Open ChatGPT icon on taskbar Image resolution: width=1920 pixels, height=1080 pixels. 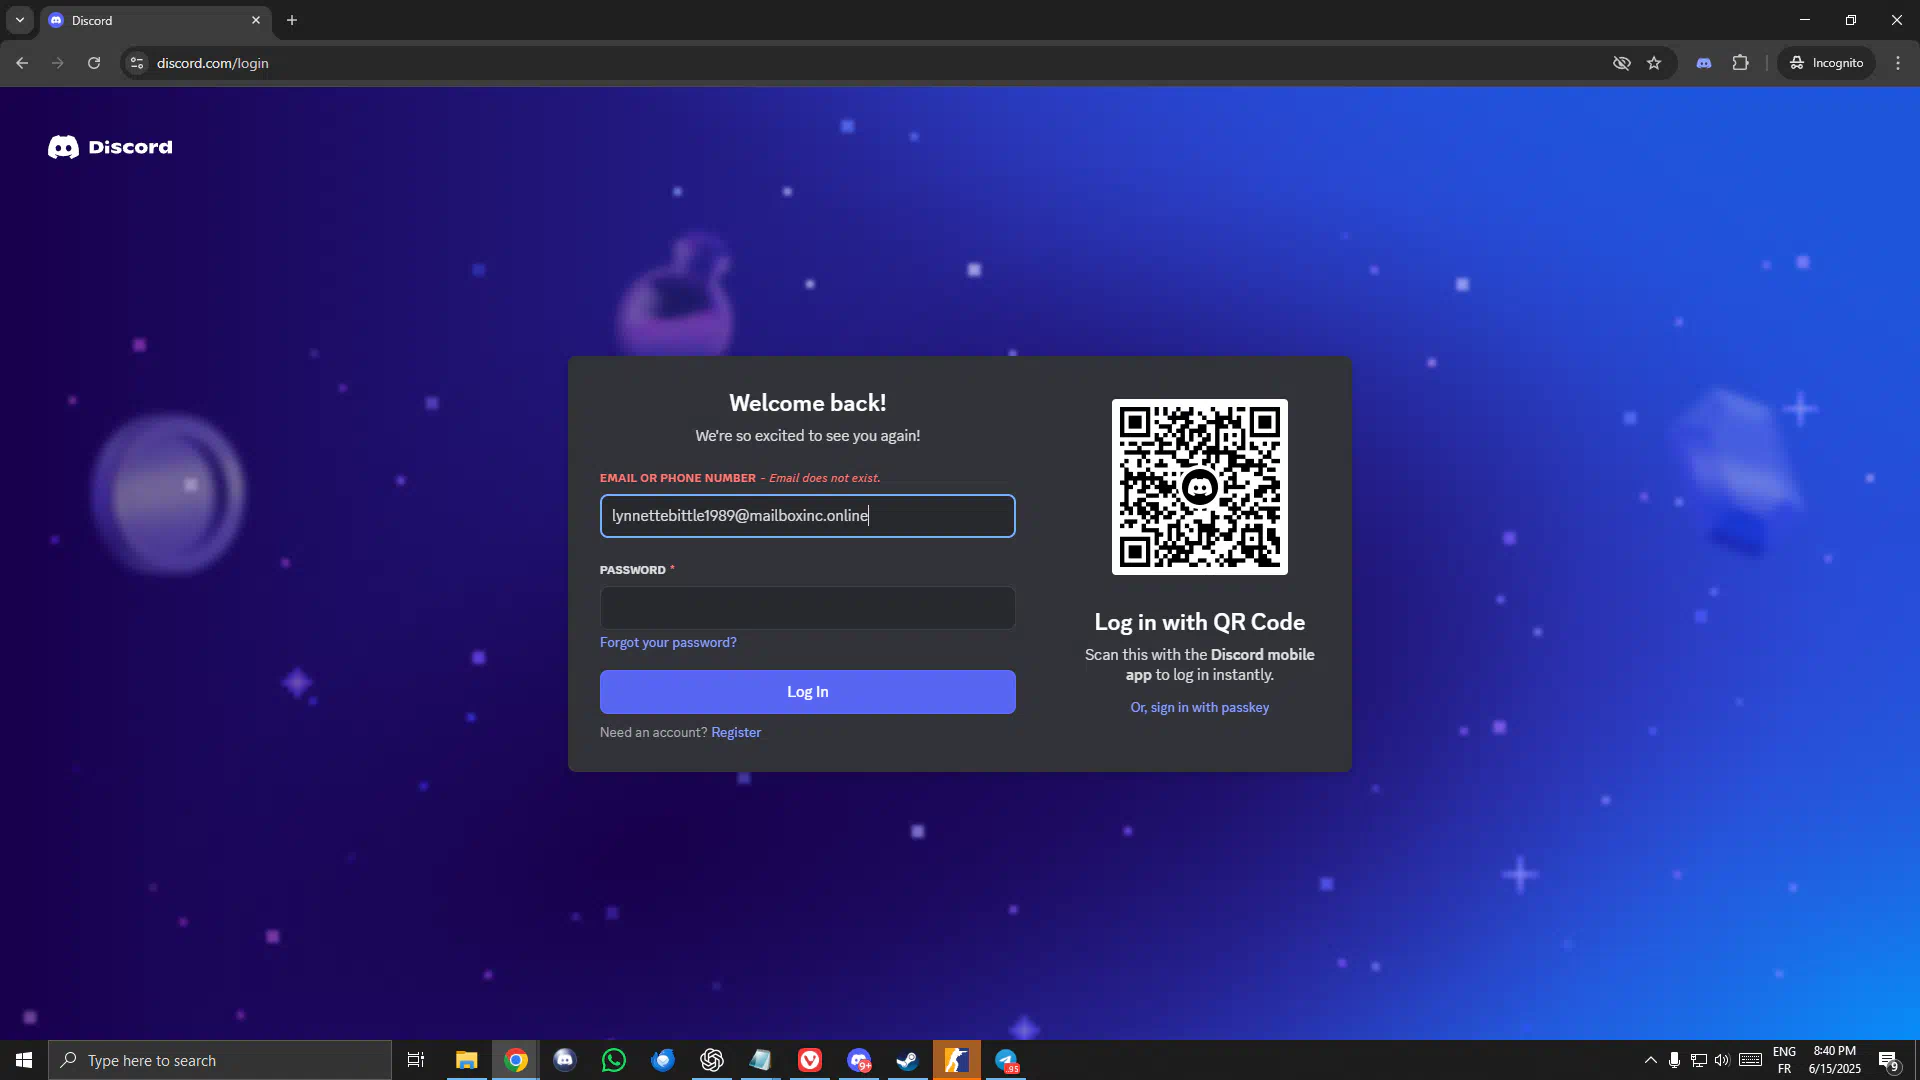(x=712, y=1060)
